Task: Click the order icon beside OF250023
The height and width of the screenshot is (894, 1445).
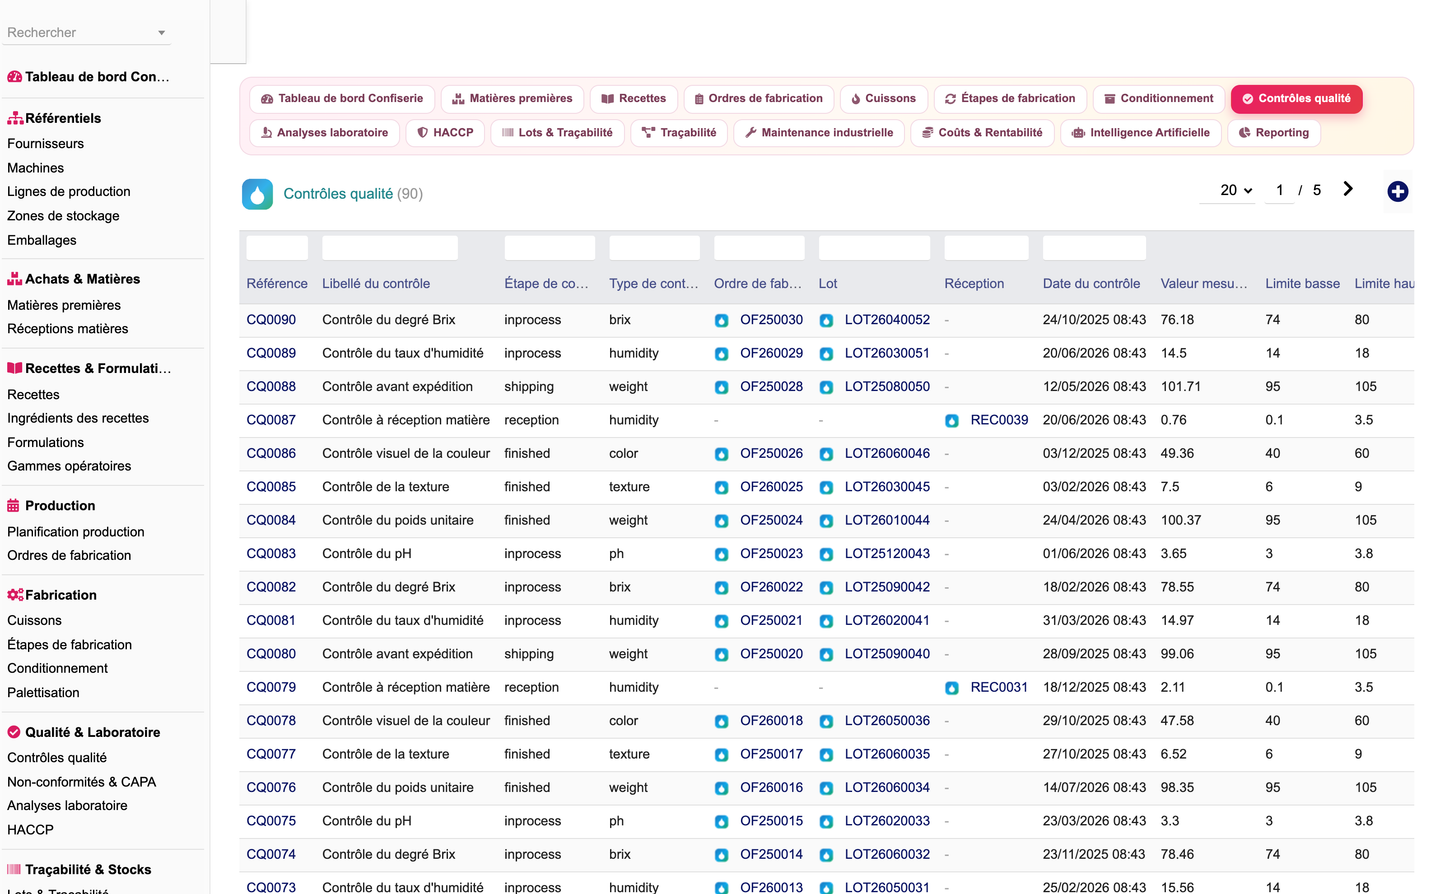Action: [x=721, y=554]
